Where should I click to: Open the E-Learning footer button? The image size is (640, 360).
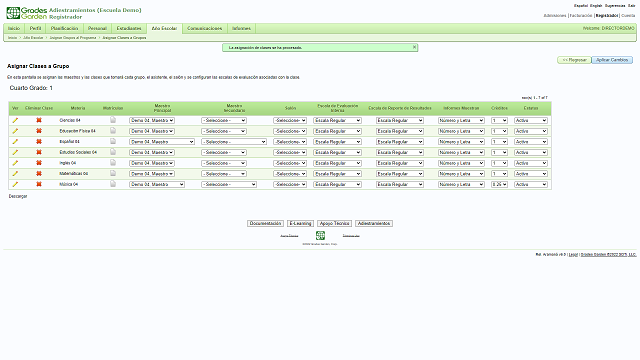click(x=300, y=224)
